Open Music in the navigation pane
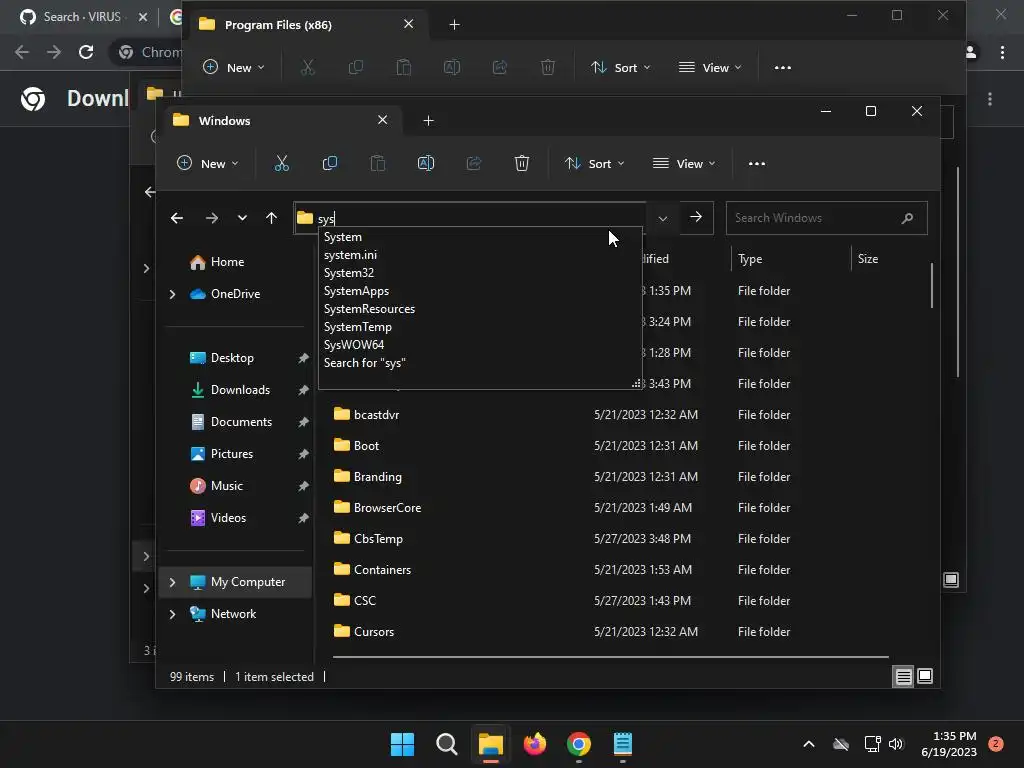Viewport: 1024px width, 768px height. point(227,486)
